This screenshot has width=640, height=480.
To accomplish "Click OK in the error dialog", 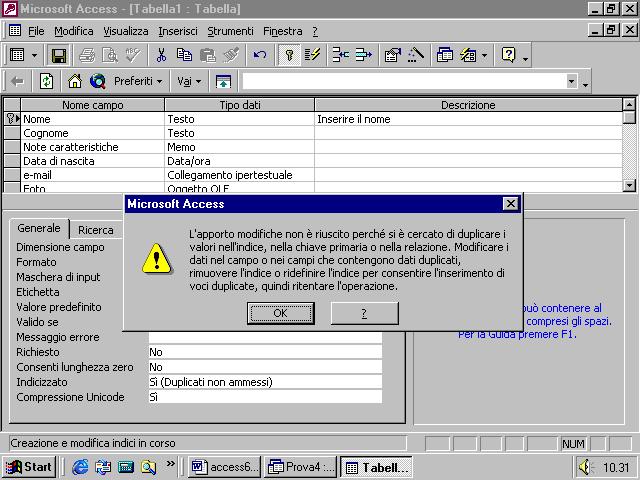I will click(x=280, y=313).
